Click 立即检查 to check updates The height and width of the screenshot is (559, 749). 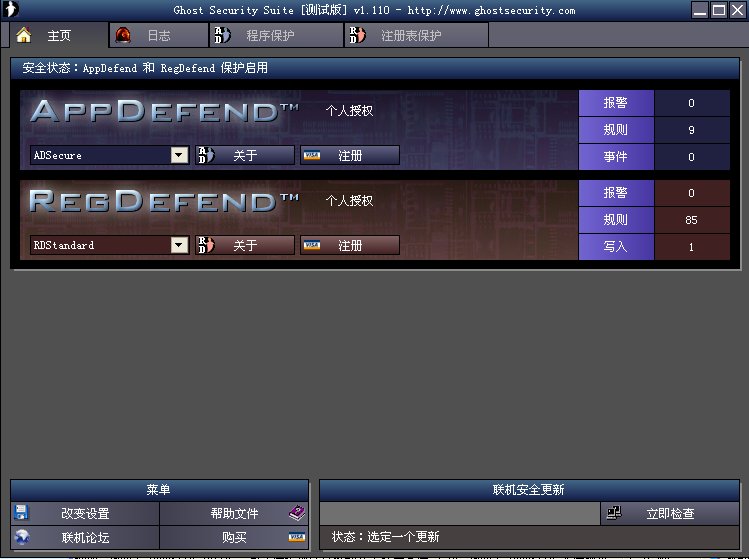tap(670, 513)
